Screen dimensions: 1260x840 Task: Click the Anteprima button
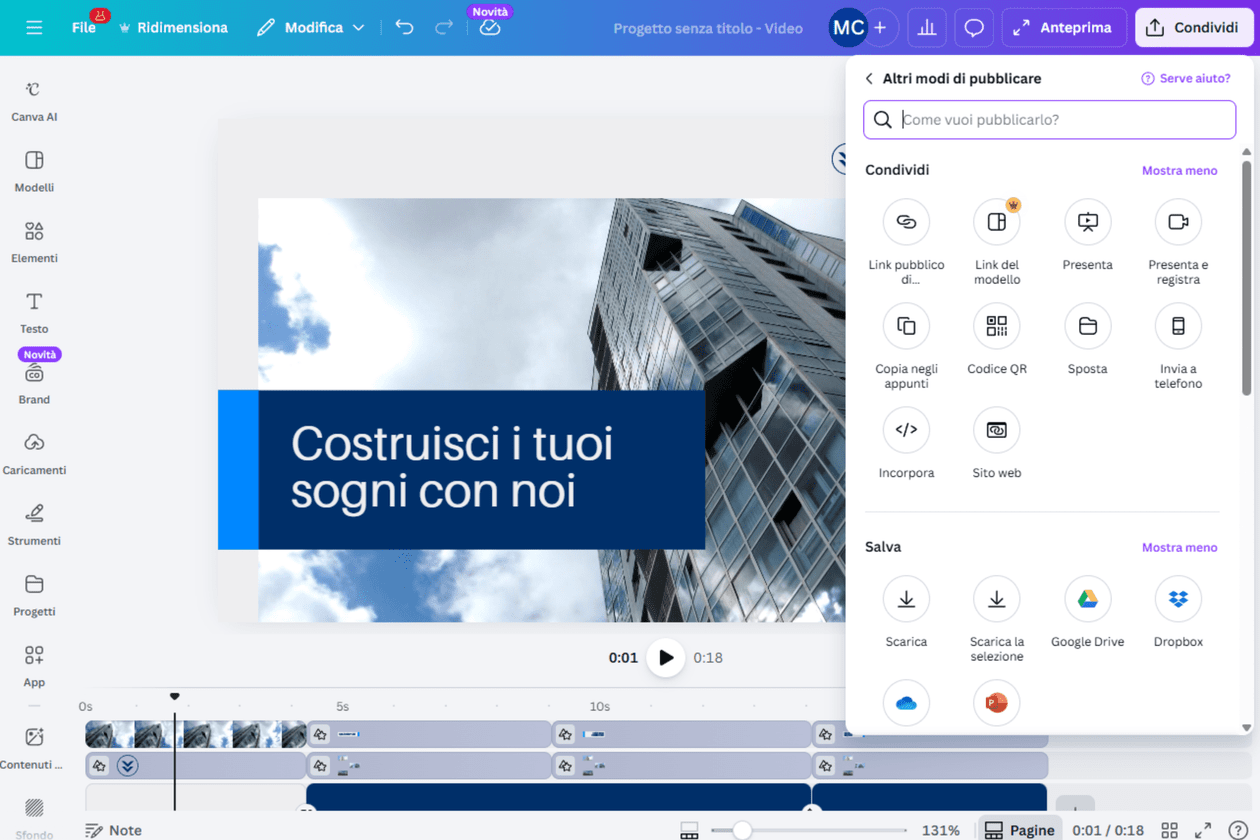pyautogui.click(x=1063, y=28)
